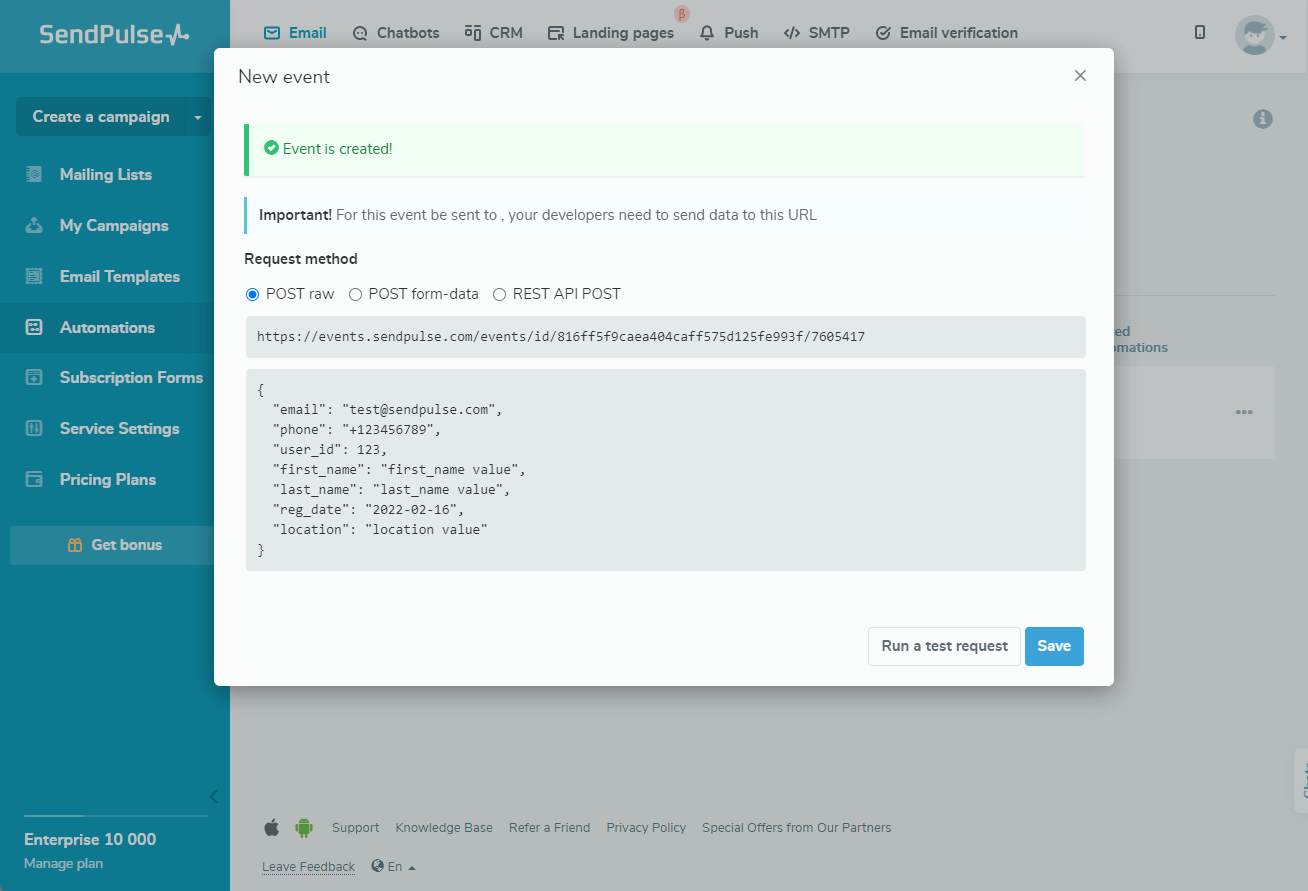Select the REST API POST option

tap(500, 294)
